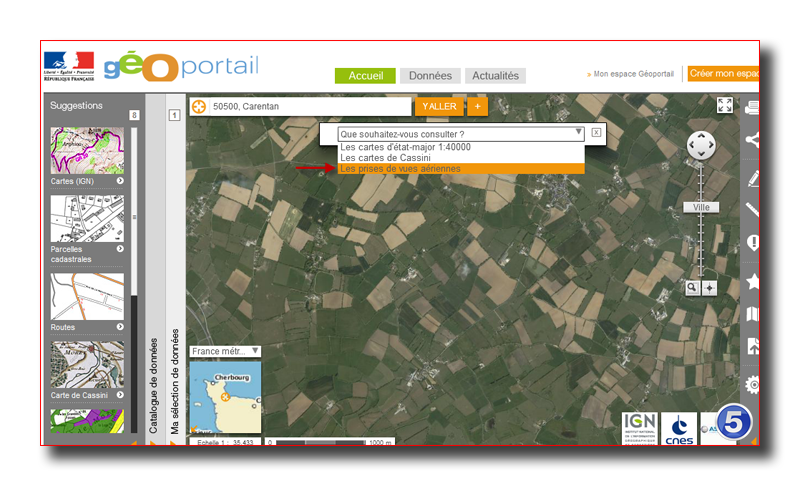Click the Échelle scale value field
800x486 pixels.
pyautogui.click(x=225, y=442)
